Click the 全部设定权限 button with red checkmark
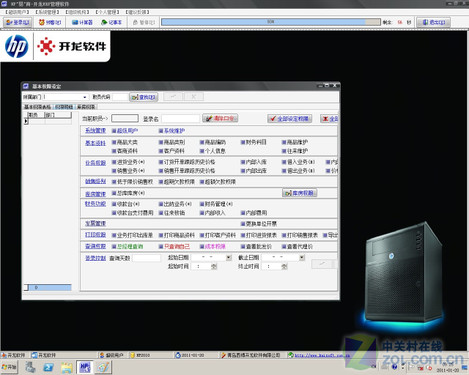This screenshot has width=469, height=375. [x=289, y=119]
